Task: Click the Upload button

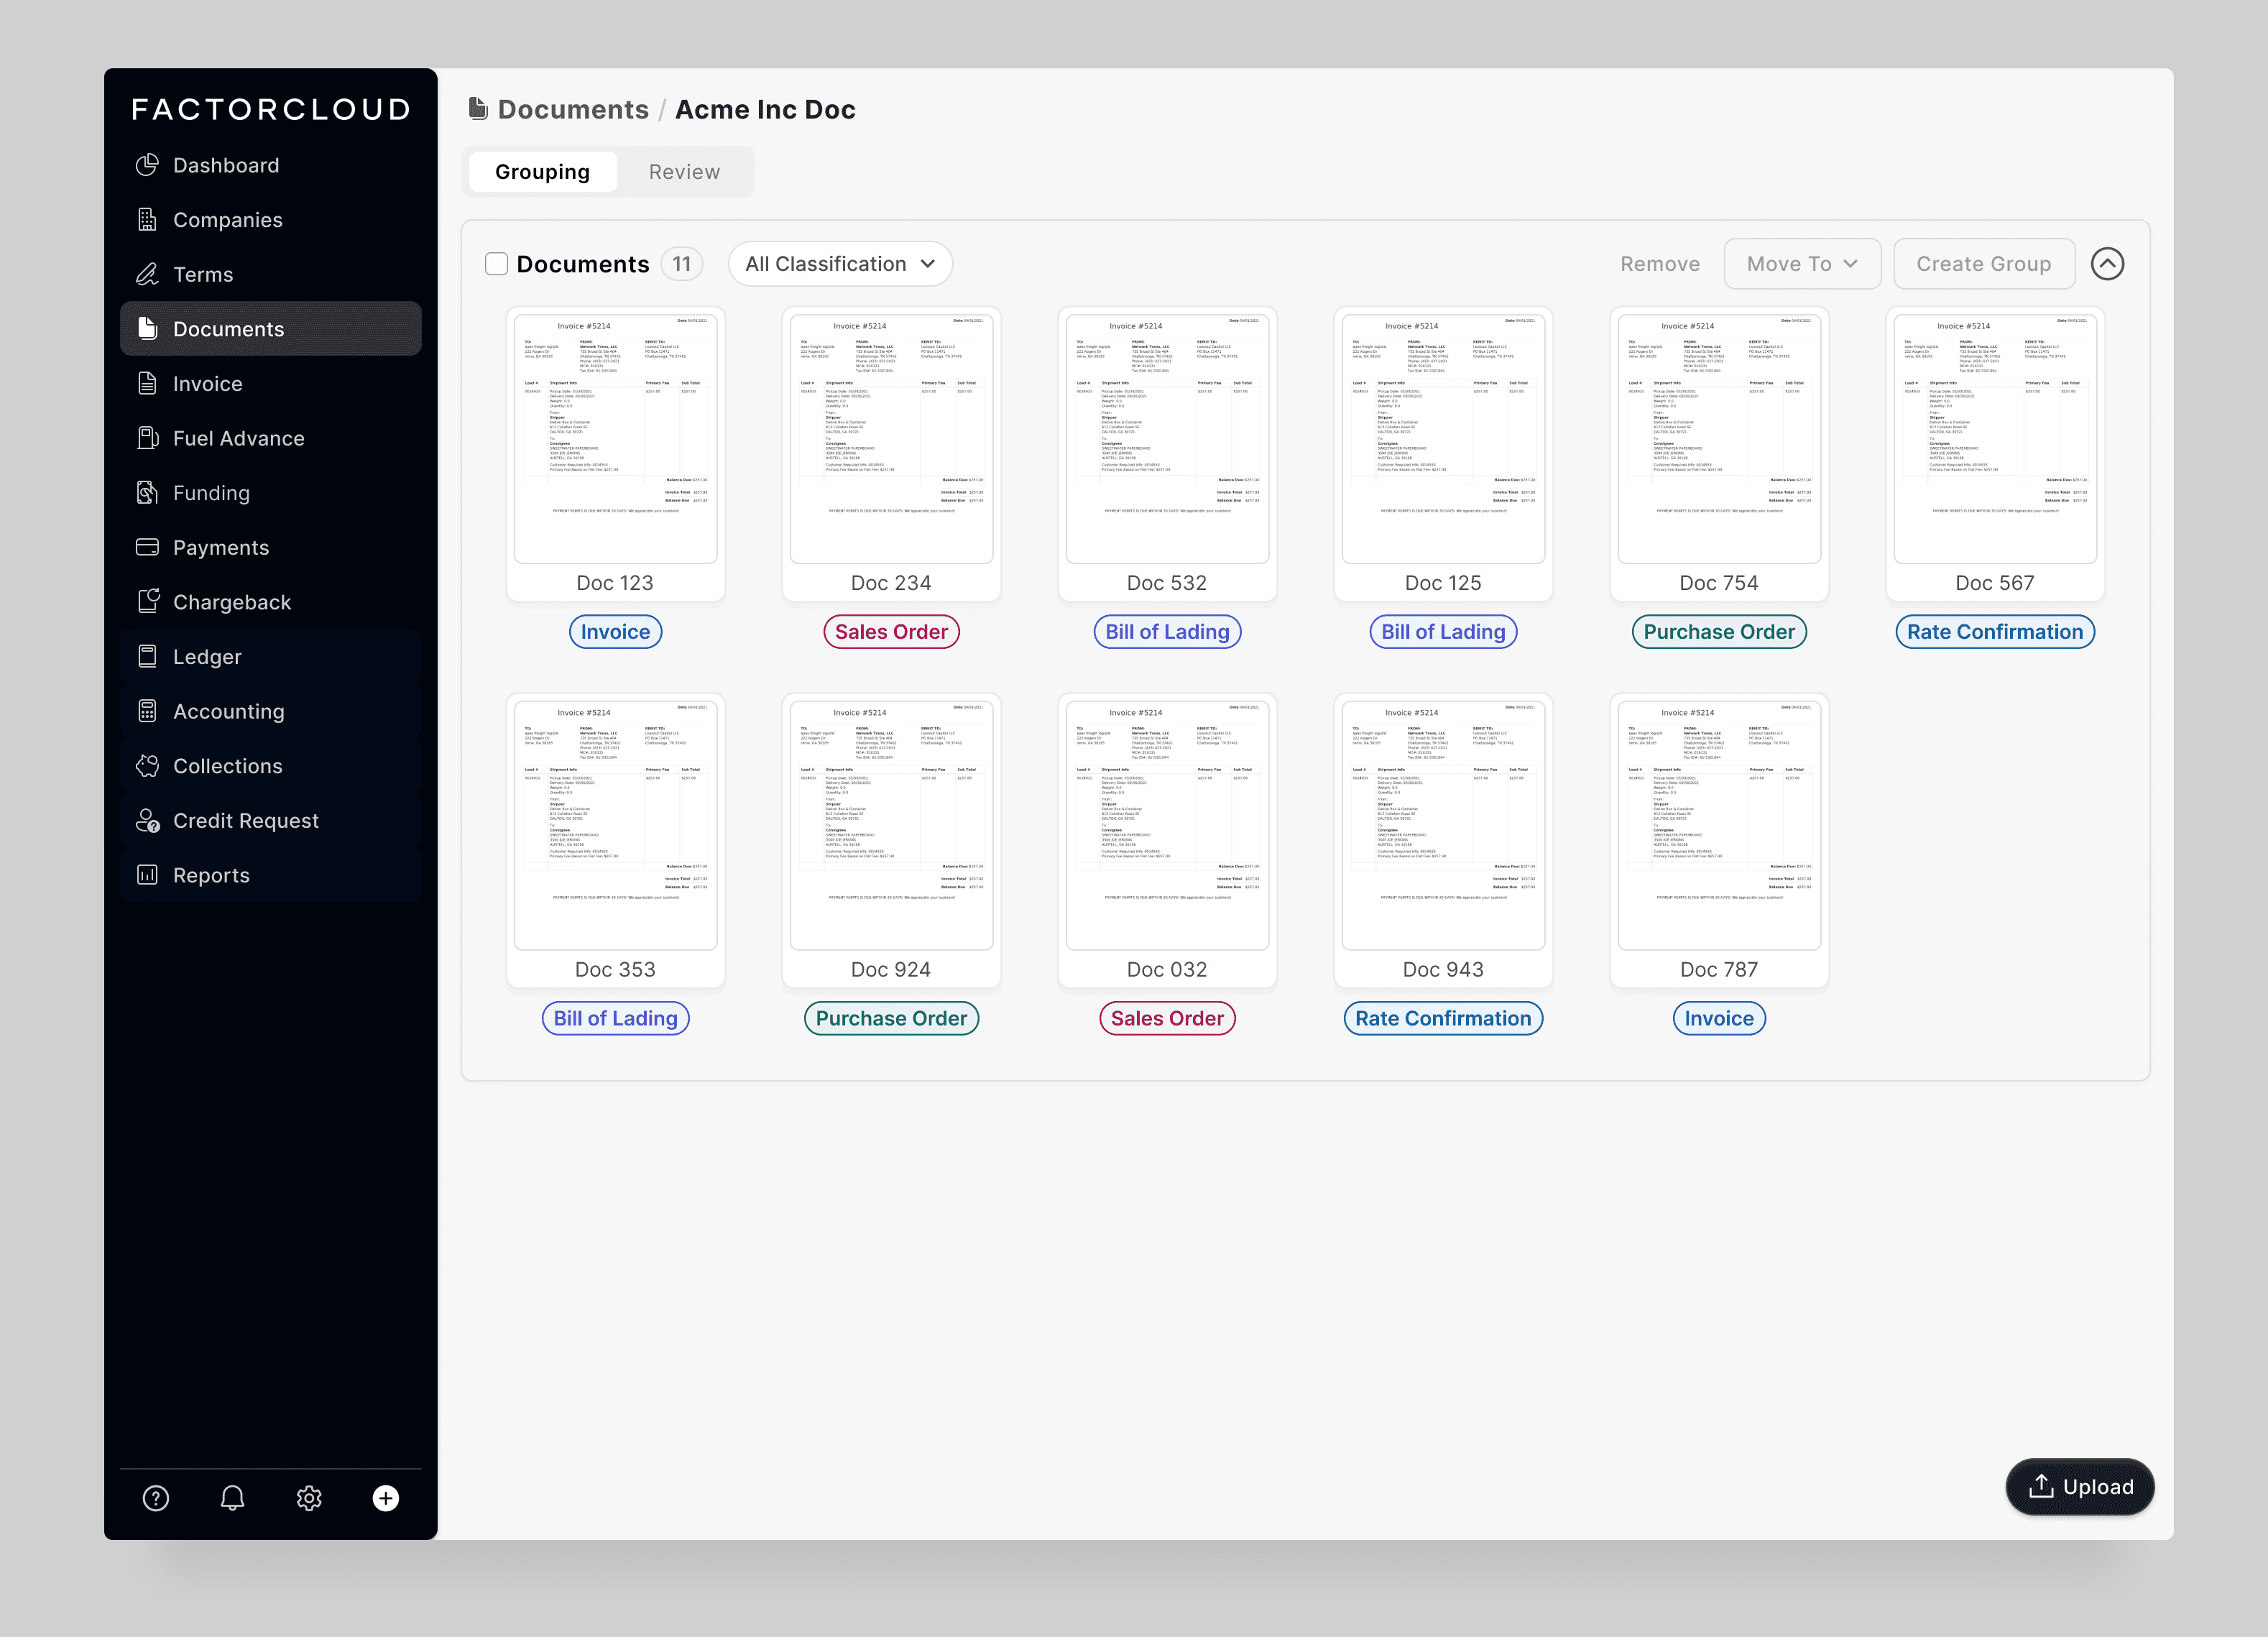Action: pyautogui.click(x=2079, y=1486)
